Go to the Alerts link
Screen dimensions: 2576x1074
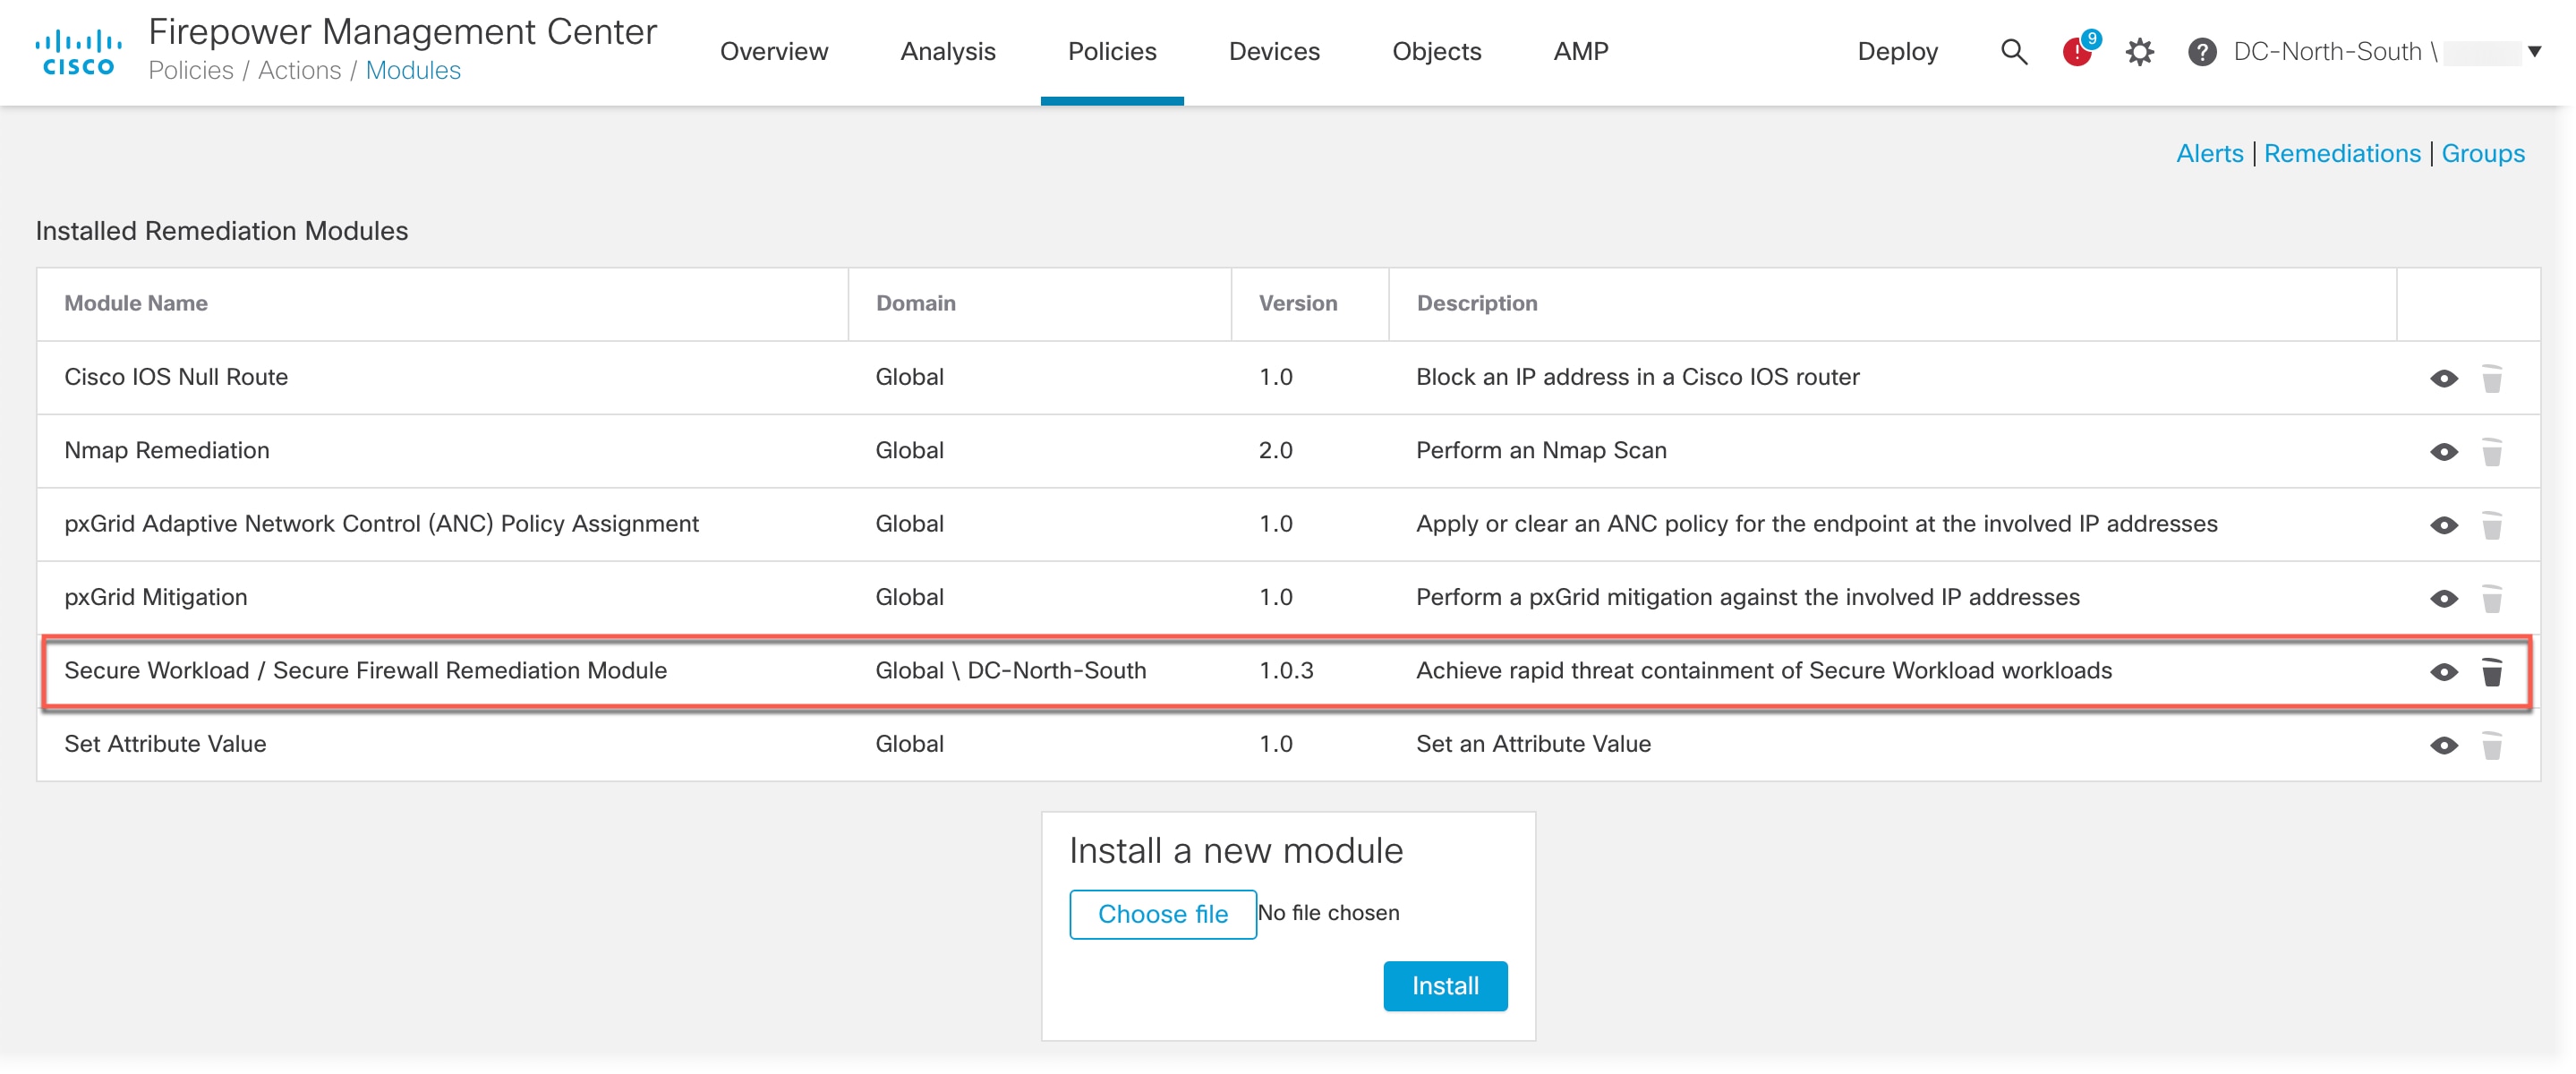tap(2209, 153)
